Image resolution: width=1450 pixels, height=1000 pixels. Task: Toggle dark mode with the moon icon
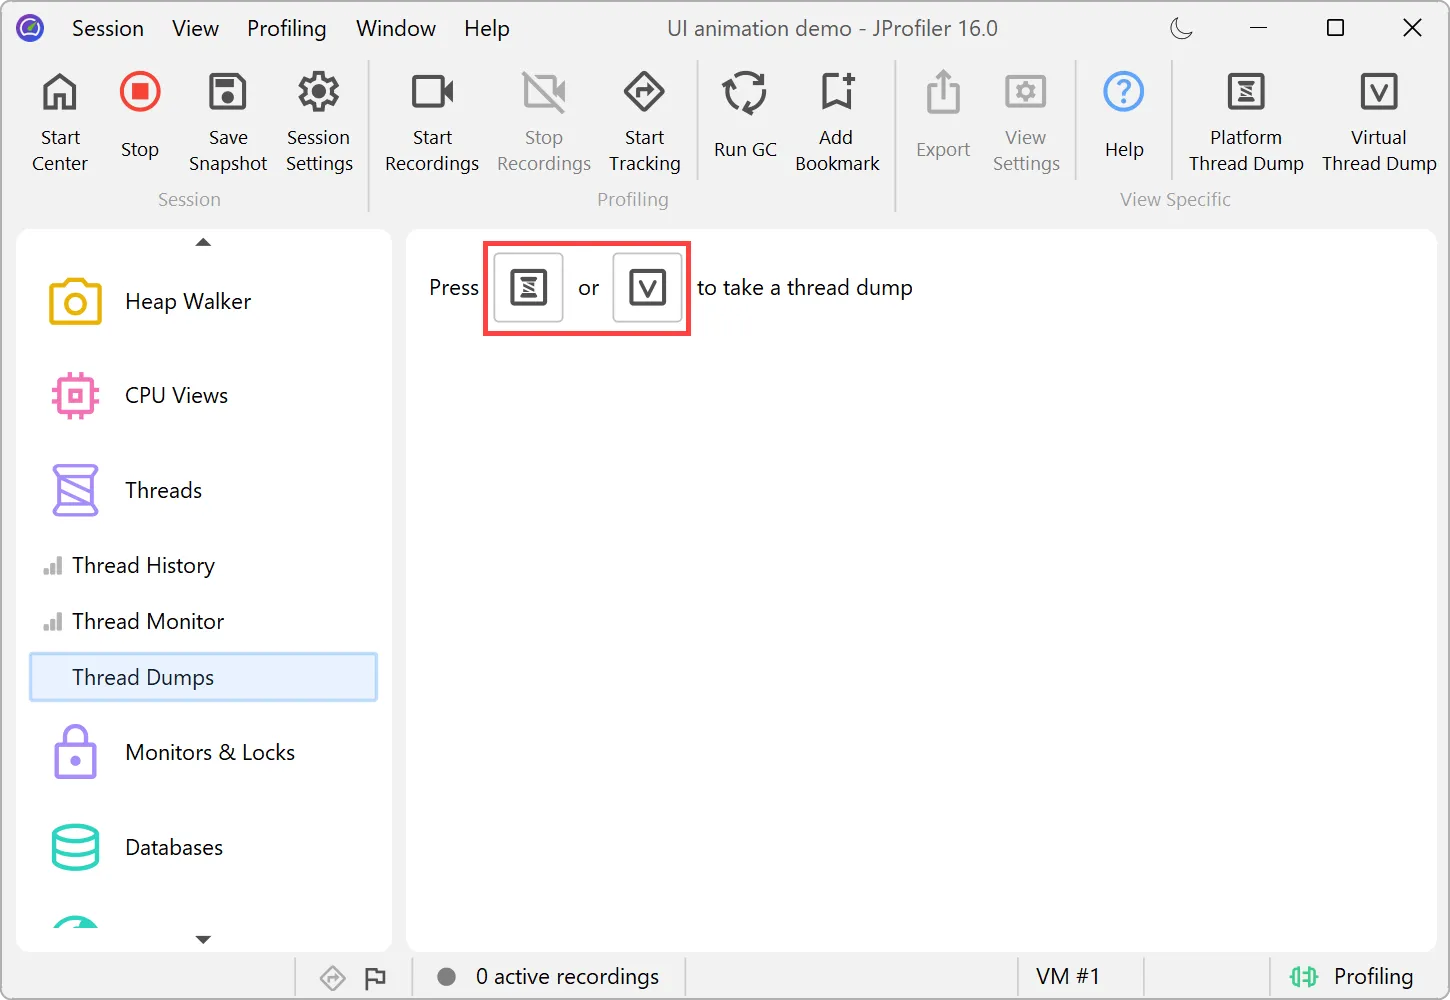pos(1180,28)
